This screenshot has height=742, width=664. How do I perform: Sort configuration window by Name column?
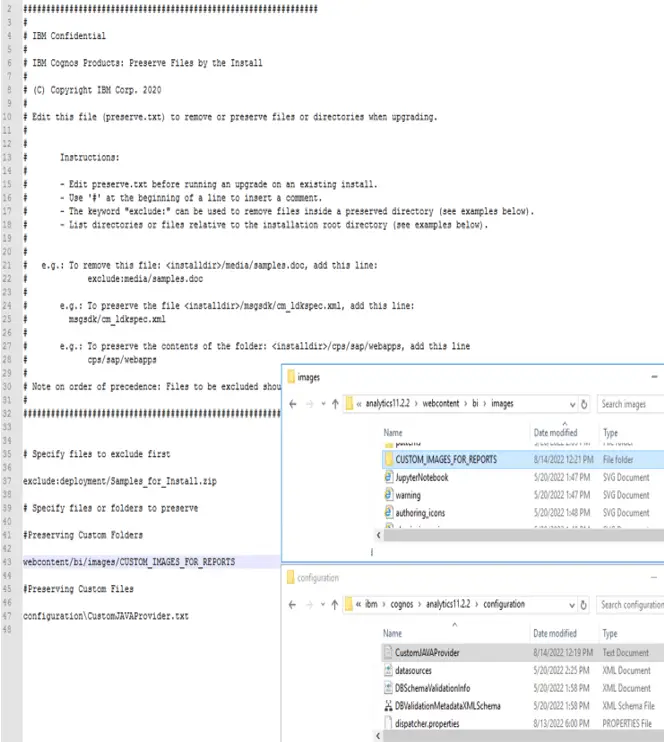point(392,633)
